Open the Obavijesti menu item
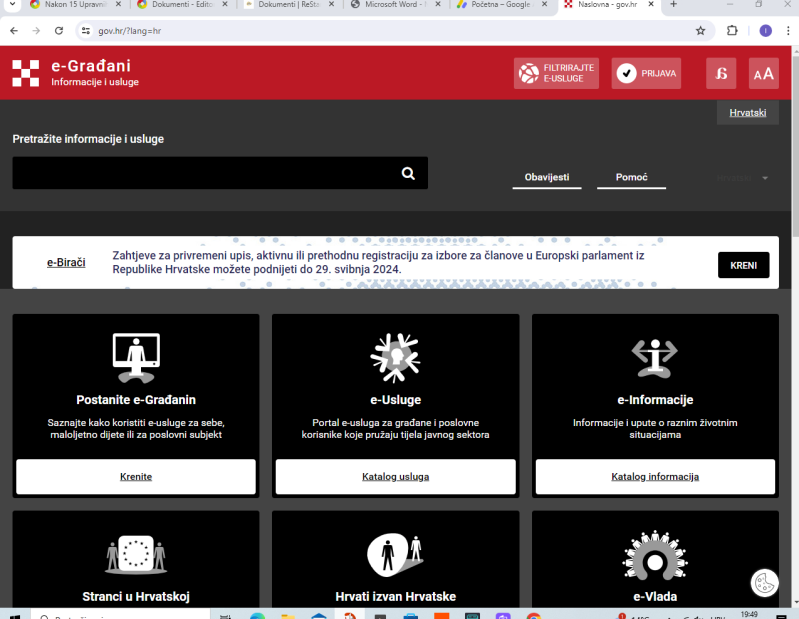The width and height of the screenshot is (799, 619). pyautogui.click(x=547, y=177)
